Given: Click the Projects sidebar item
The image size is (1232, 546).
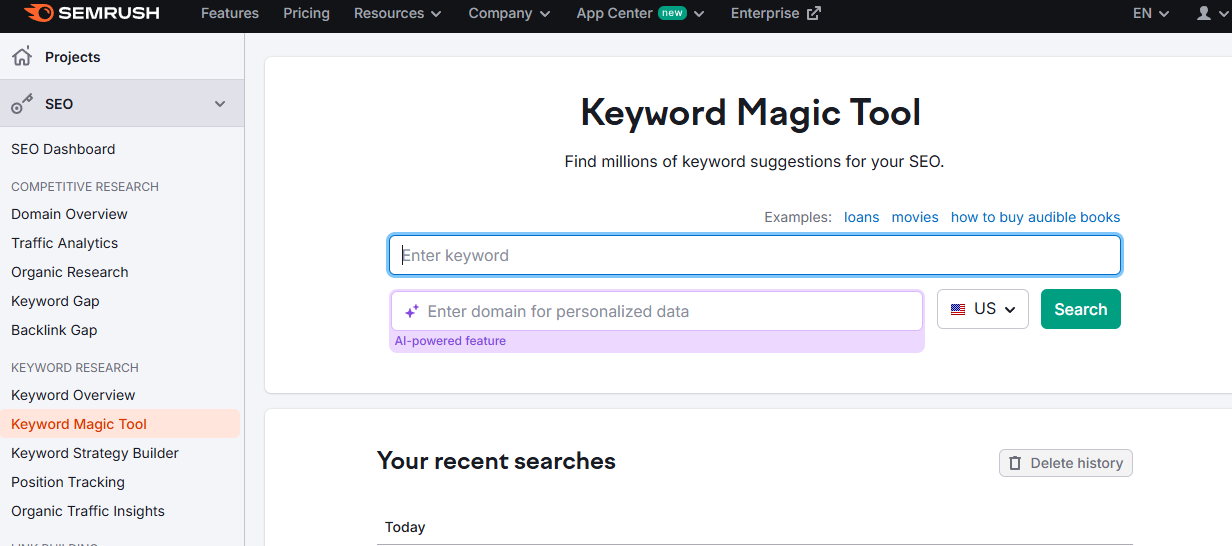Looking at the screenshot, I should [x=122, y=57].
